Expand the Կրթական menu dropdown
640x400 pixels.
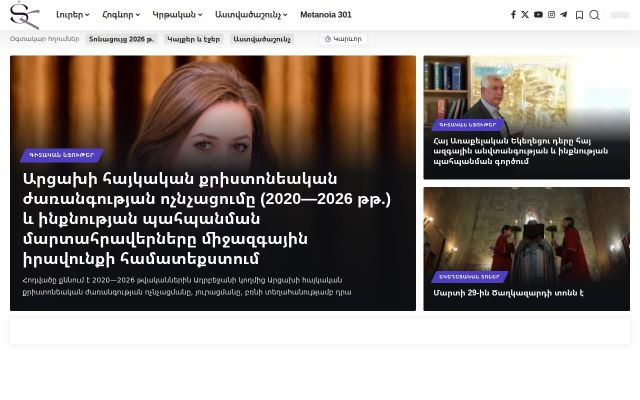(178, 15)
